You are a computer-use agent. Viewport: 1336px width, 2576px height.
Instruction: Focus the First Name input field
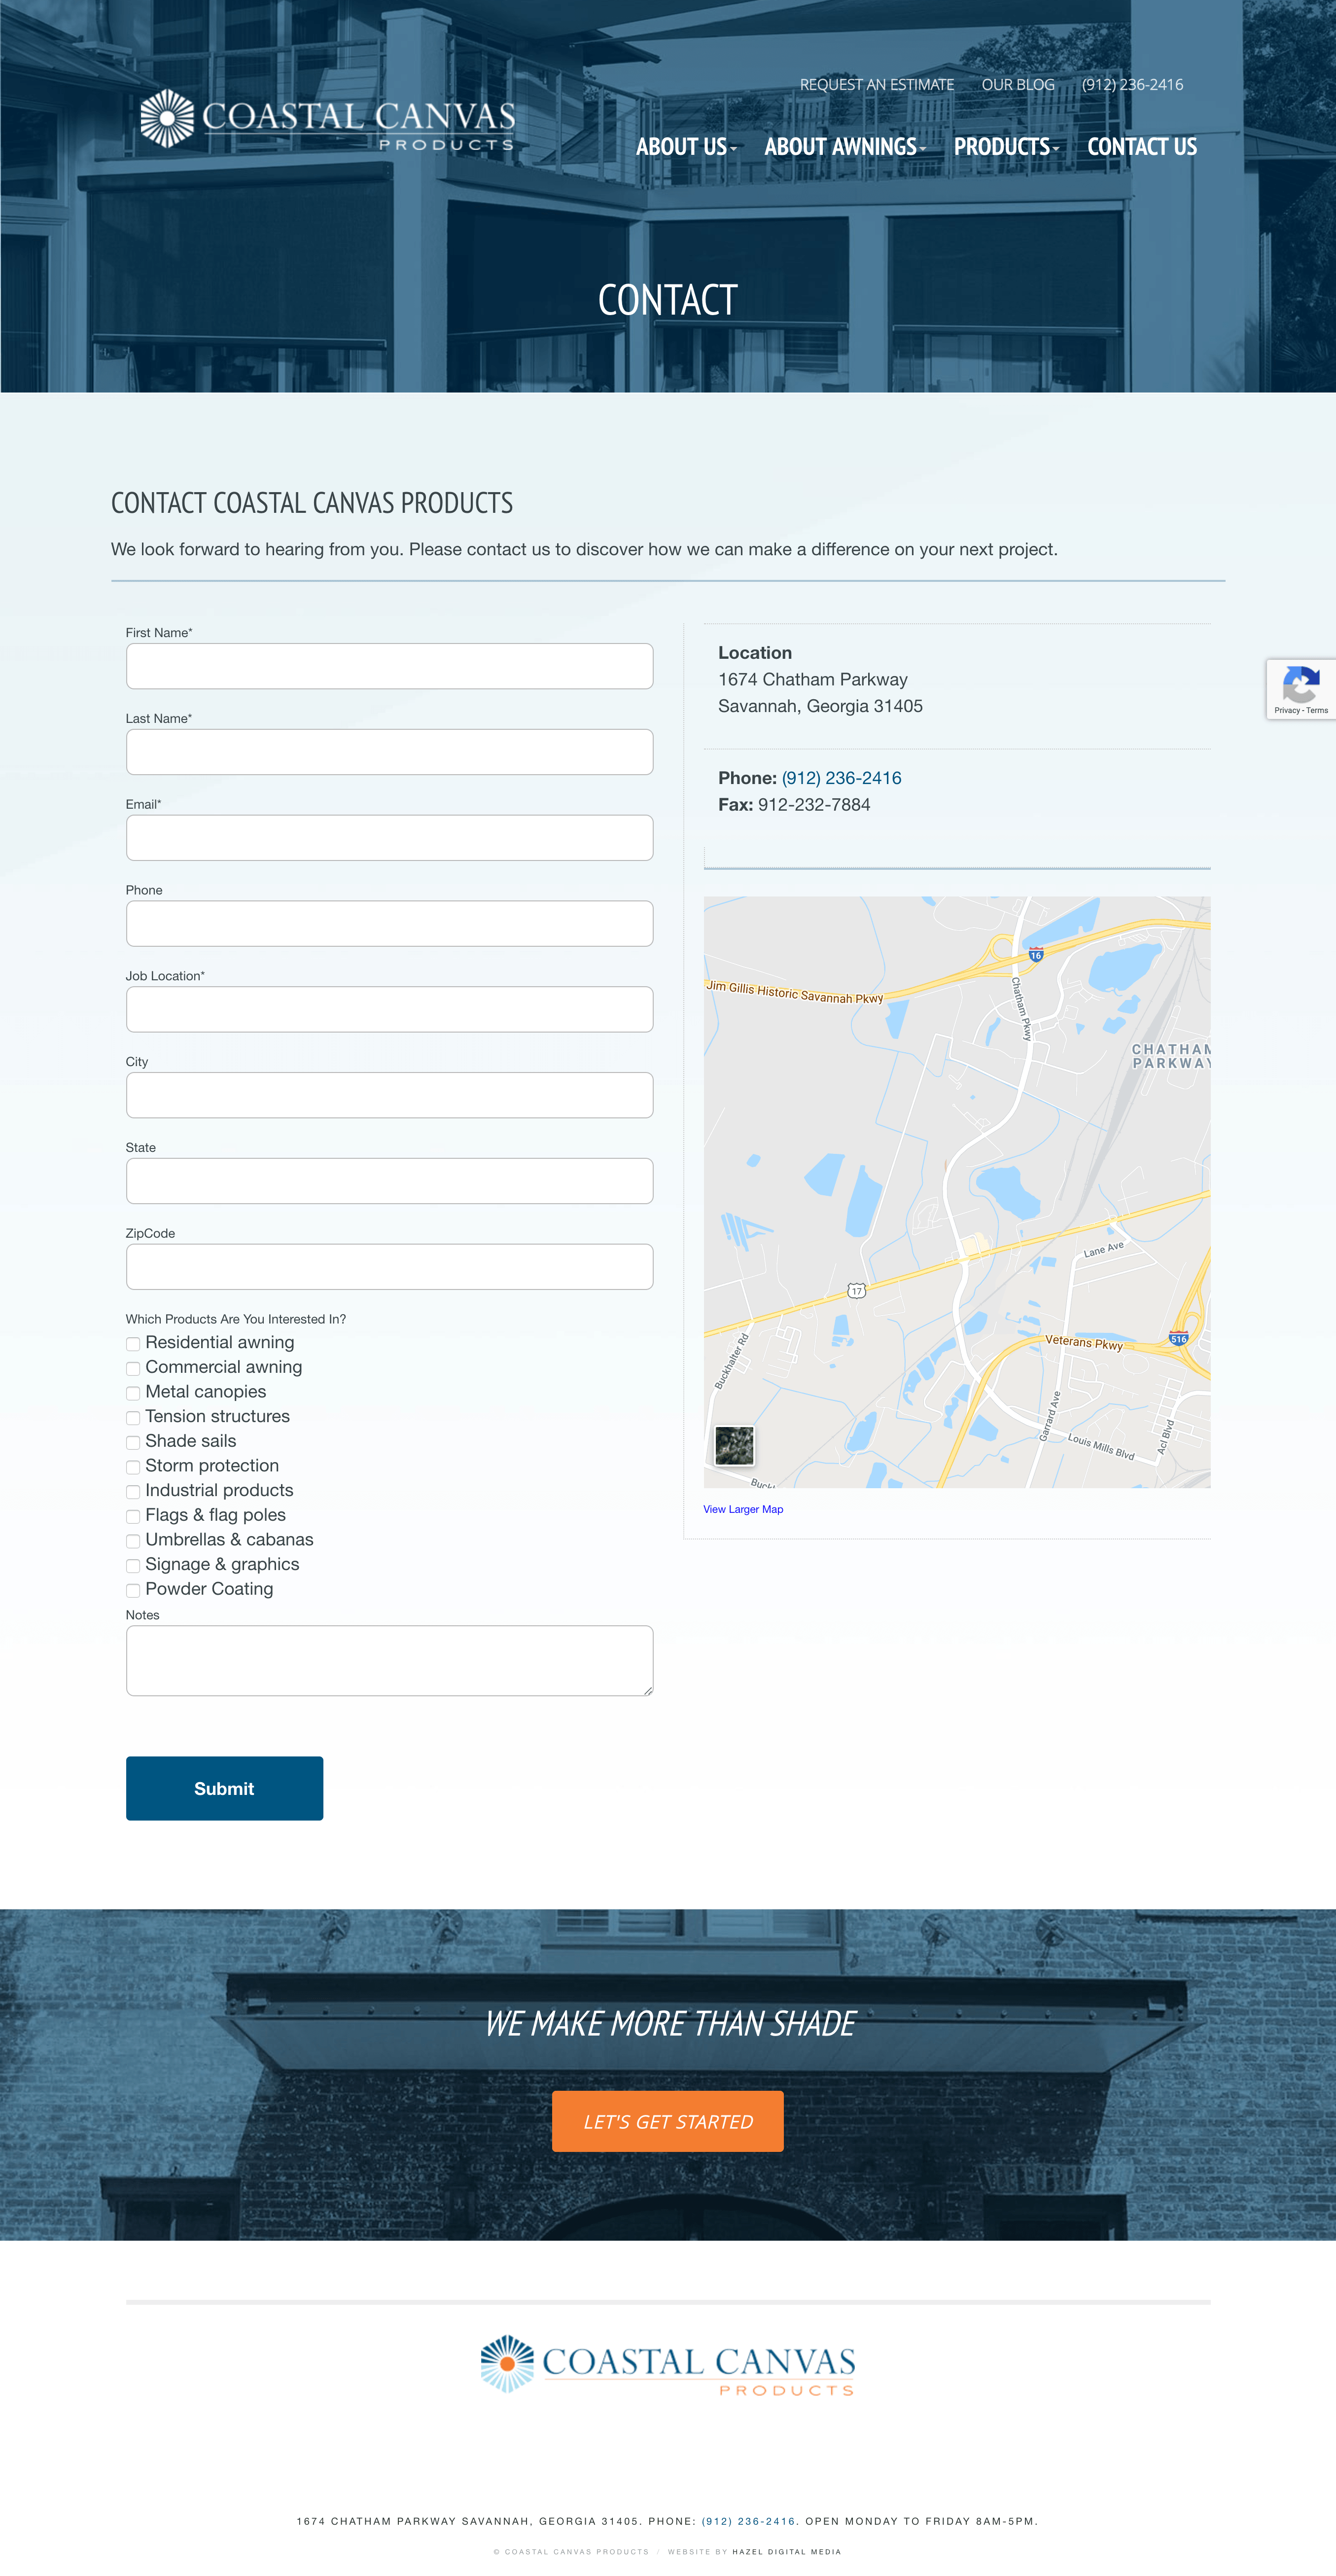[389, 666]
